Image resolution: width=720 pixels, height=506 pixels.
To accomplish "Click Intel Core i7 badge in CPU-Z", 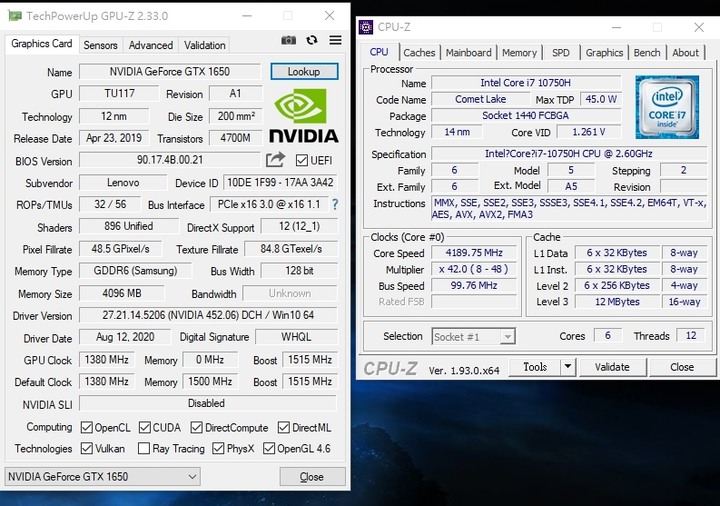I will tap(667, 107).
